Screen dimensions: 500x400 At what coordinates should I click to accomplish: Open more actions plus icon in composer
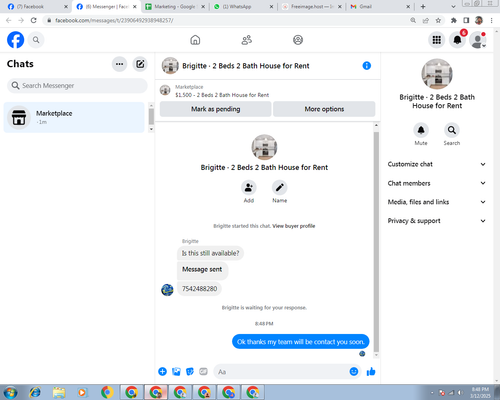tap(163, 371)
